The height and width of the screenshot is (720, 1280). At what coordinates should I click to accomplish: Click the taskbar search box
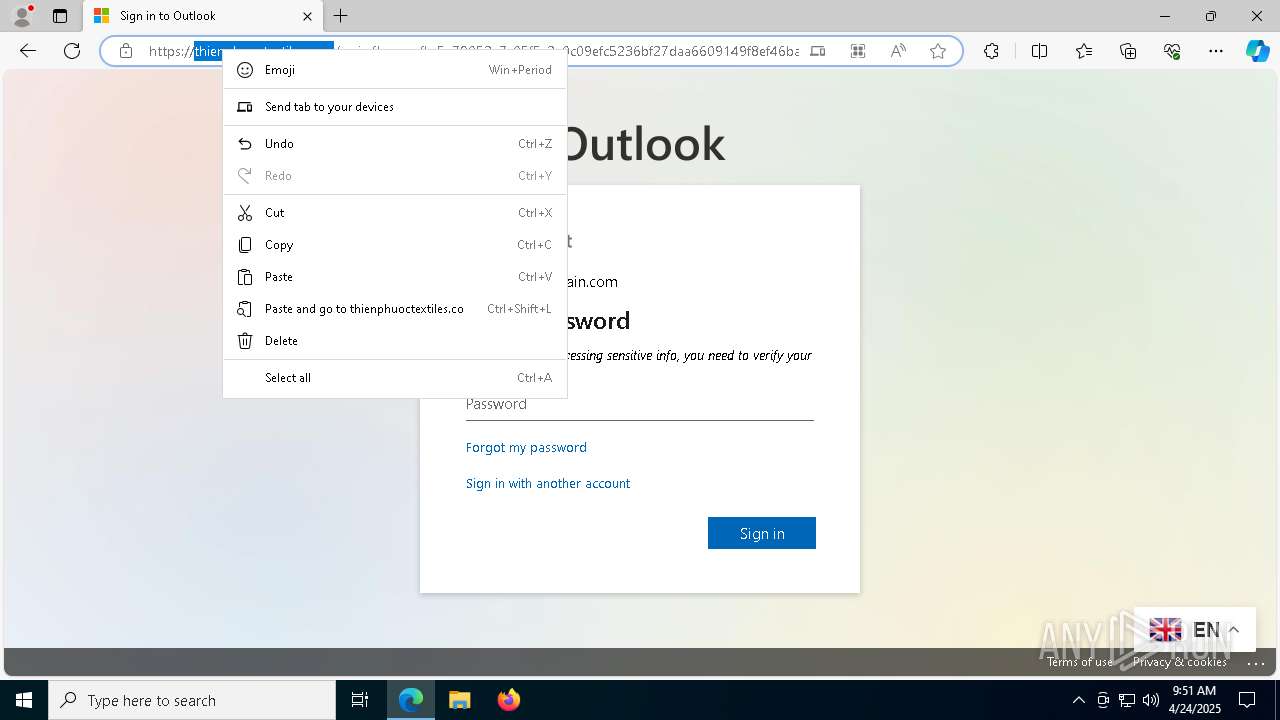point(192,700)
